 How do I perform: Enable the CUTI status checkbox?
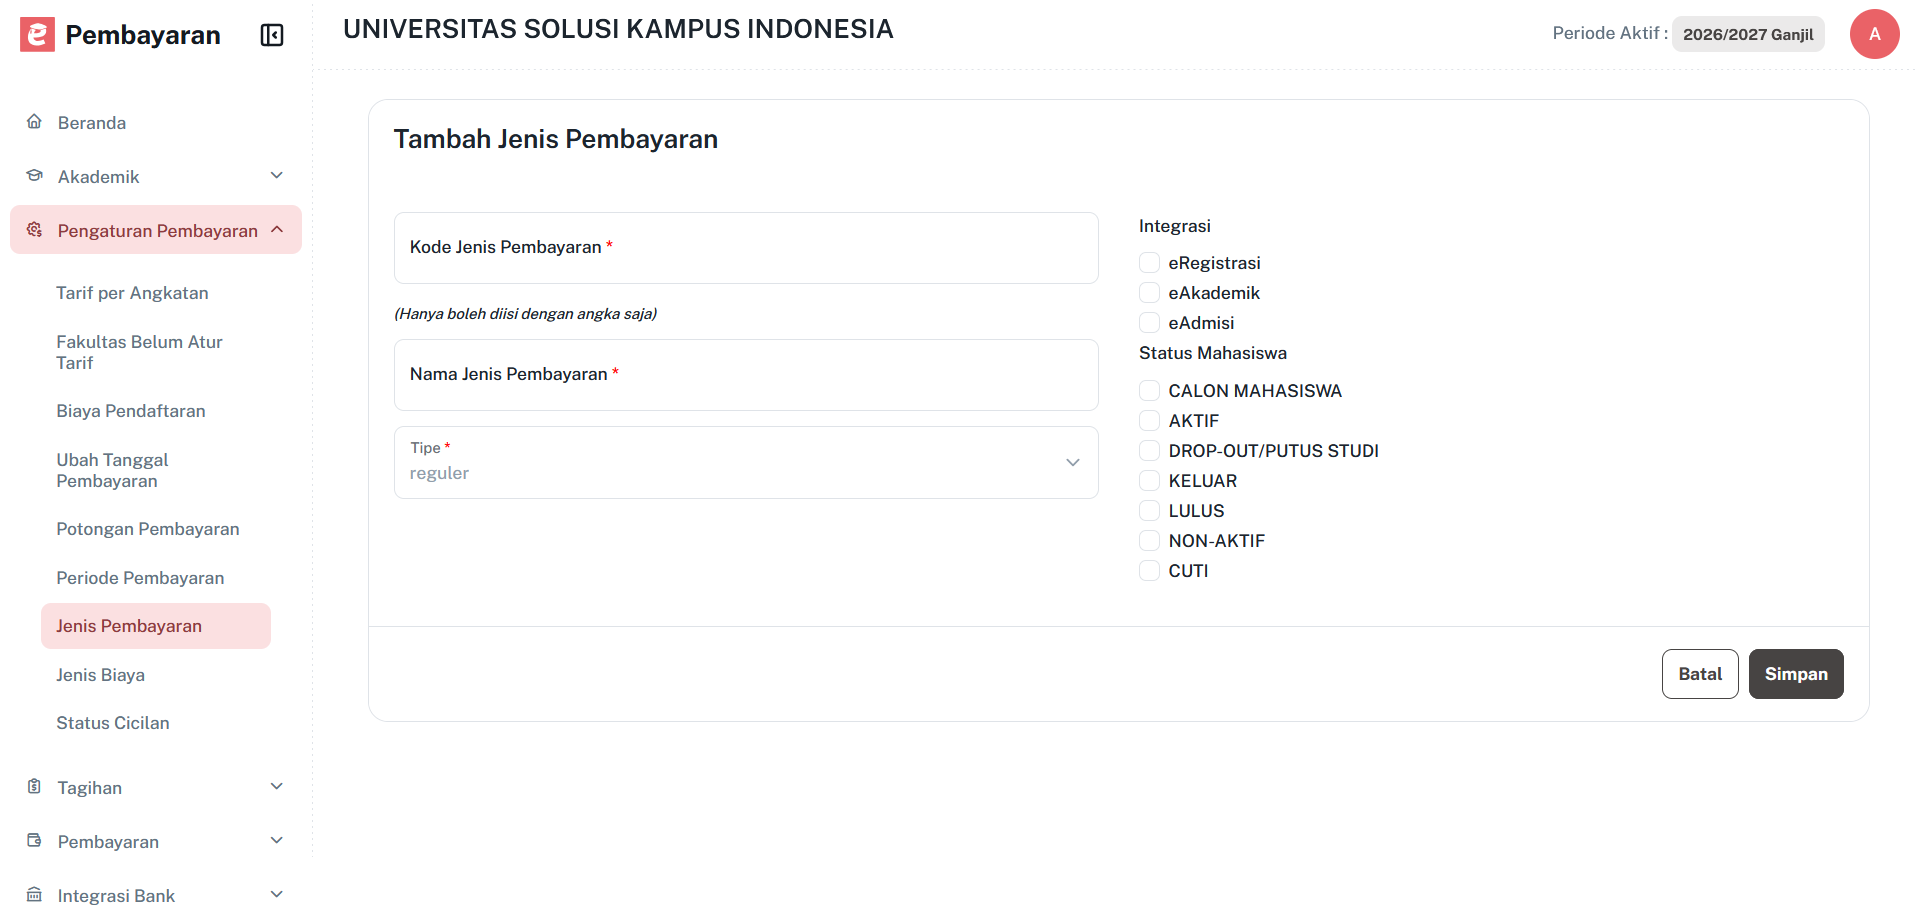coord(1148,570)
